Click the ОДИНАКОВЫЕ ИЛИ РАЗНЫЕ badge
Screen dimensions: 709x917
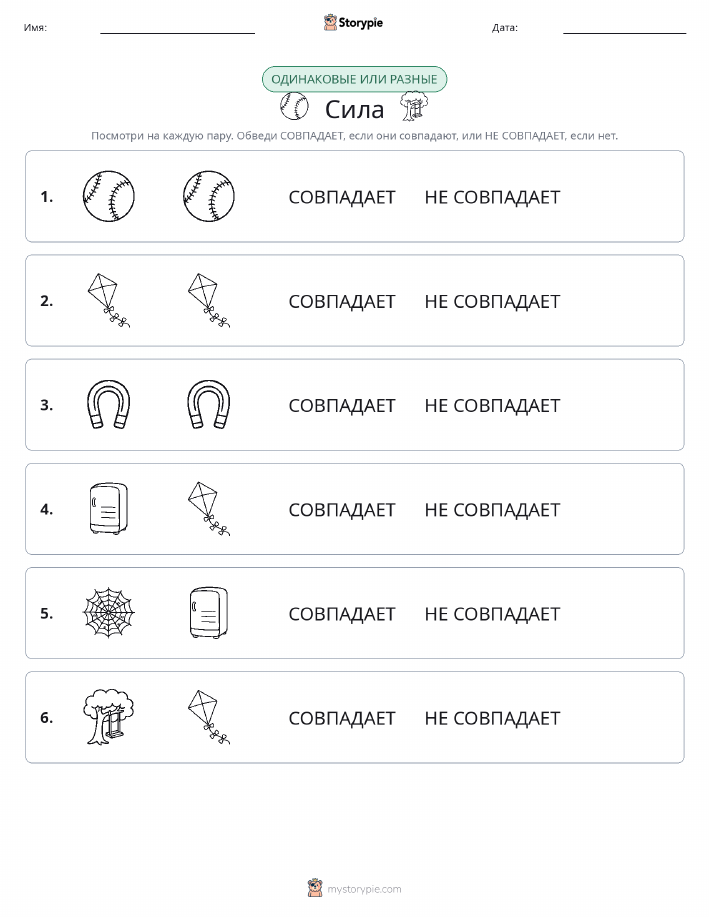pos(354,80)
